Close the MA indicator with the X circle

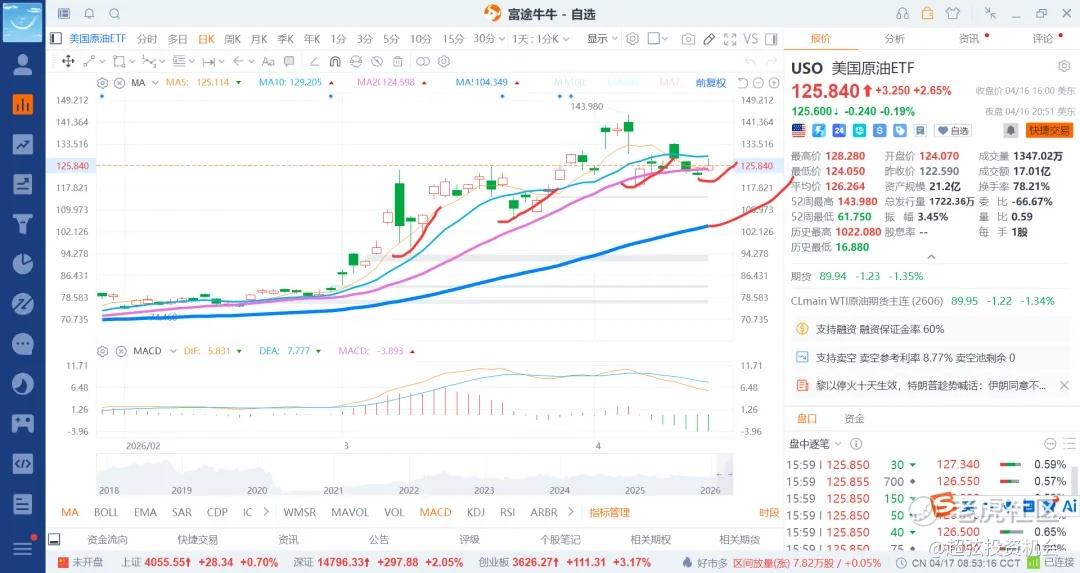[119, 83]
